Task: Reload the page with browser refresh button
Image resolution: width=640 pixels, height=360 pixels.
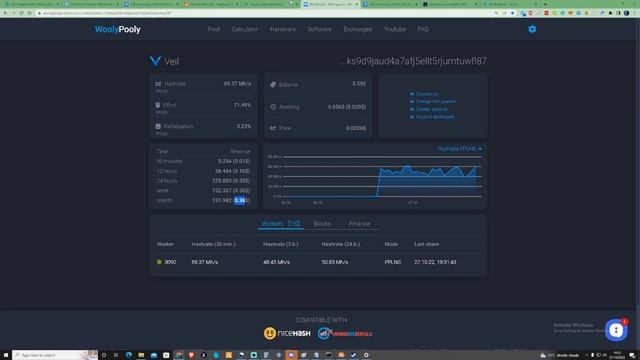Action: pos(22,13)
